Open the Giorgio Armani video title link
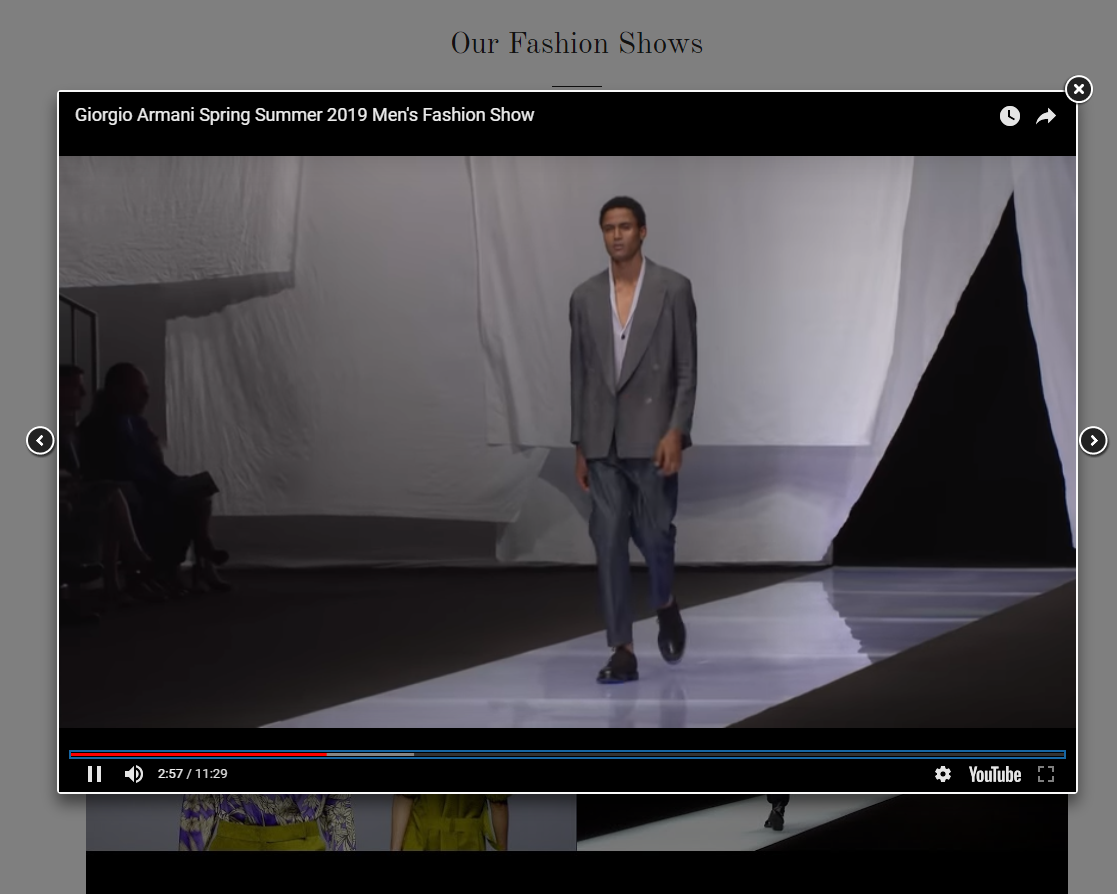 click(x=304, y=115)
